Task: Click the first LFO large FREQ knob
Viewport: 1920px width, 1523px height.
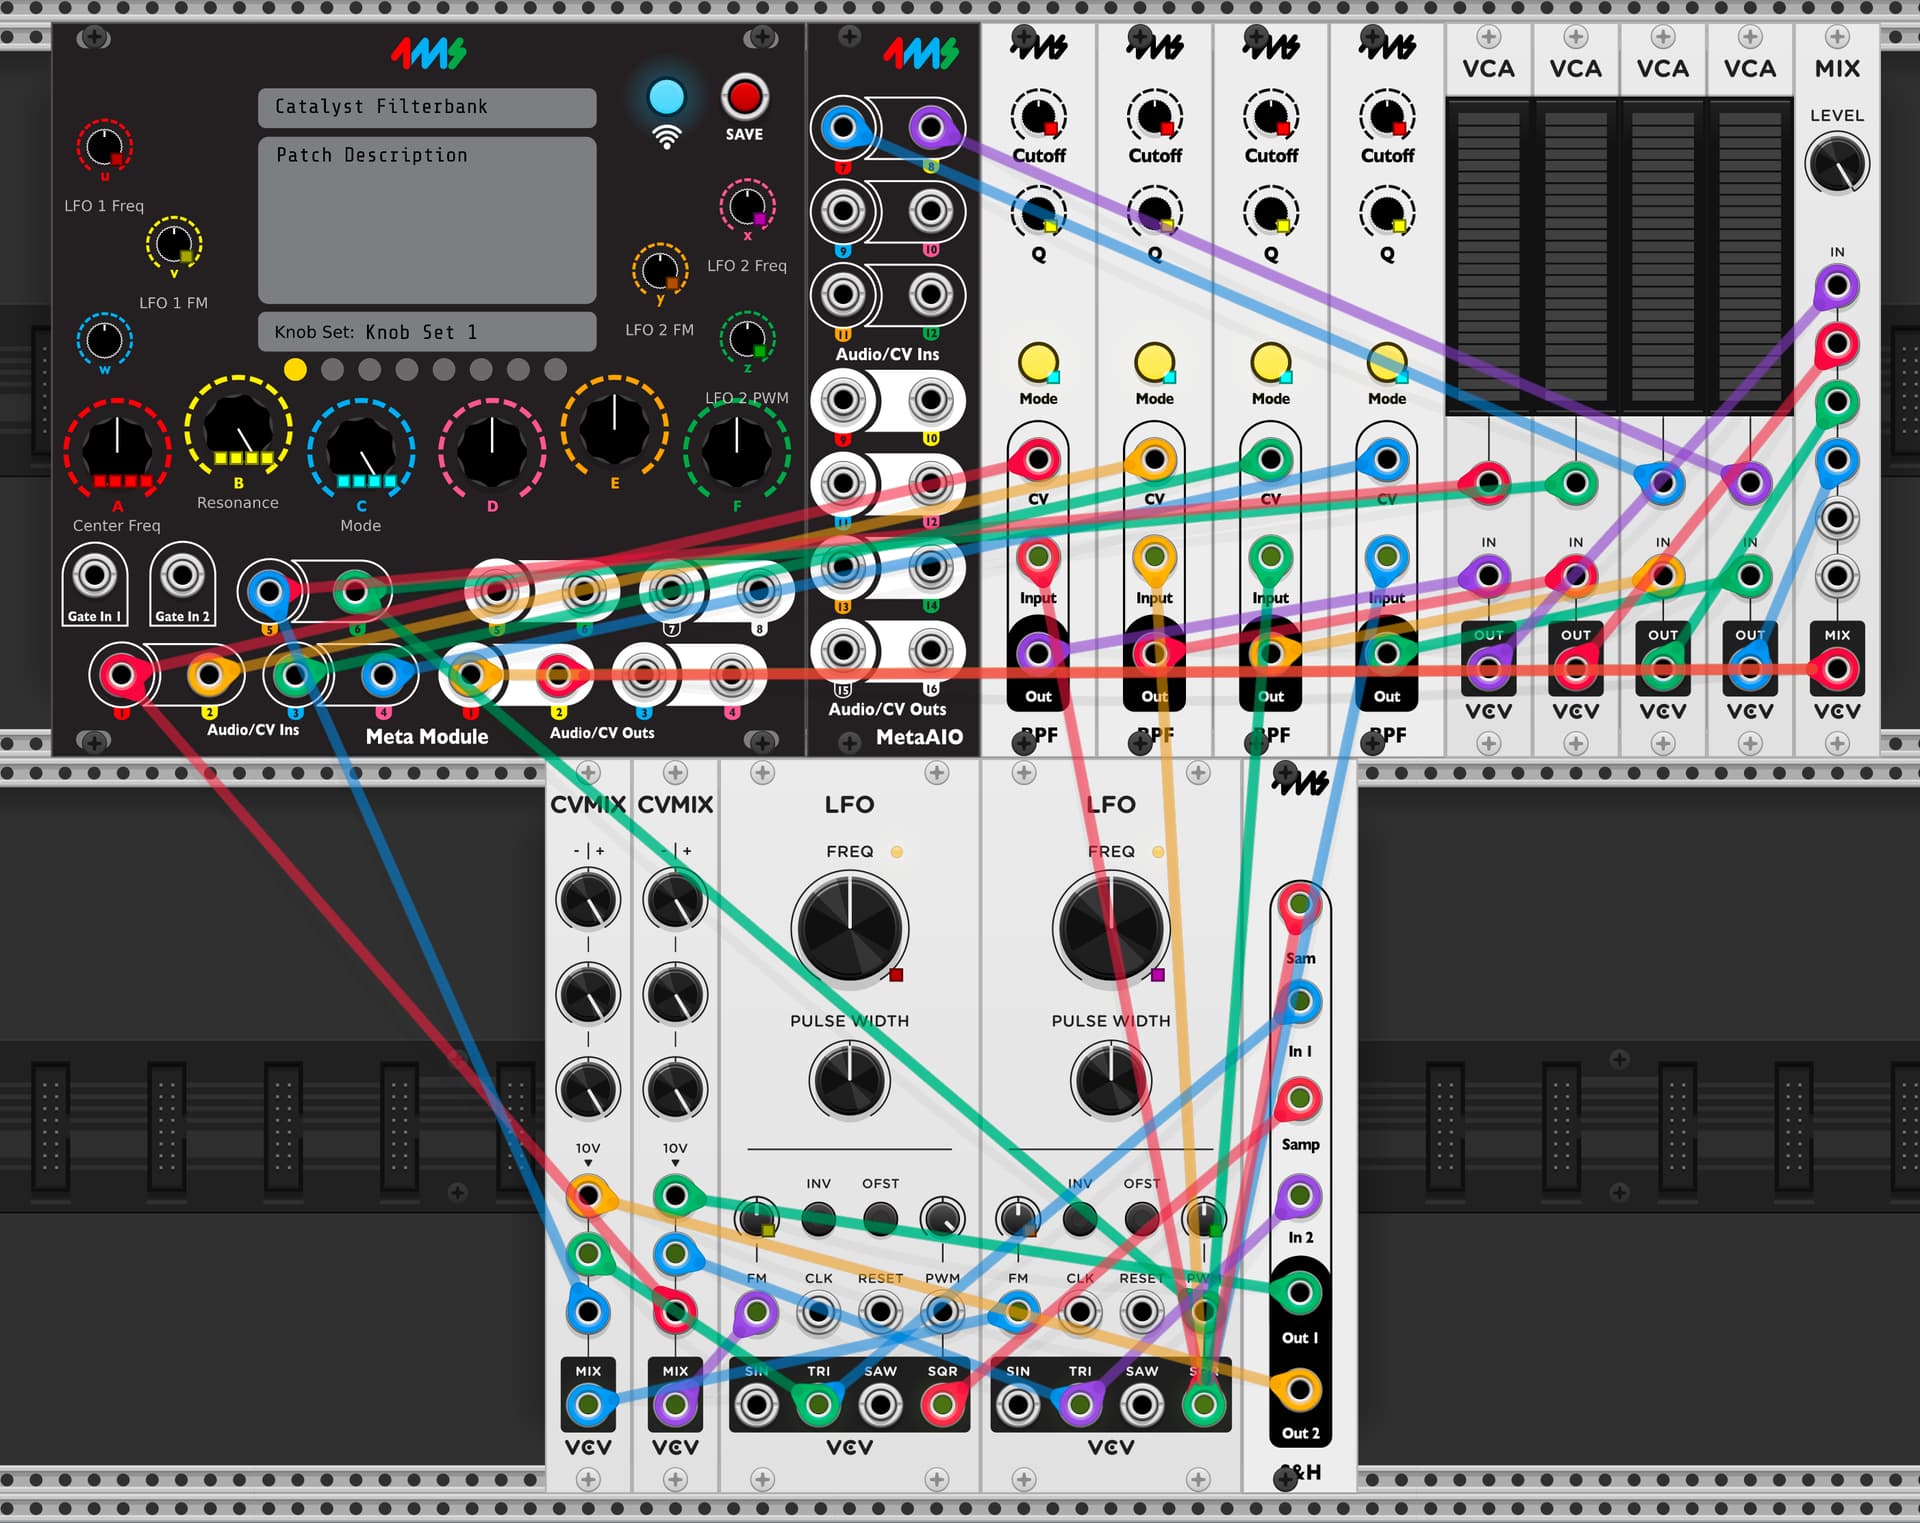Action: click(850, 928)
